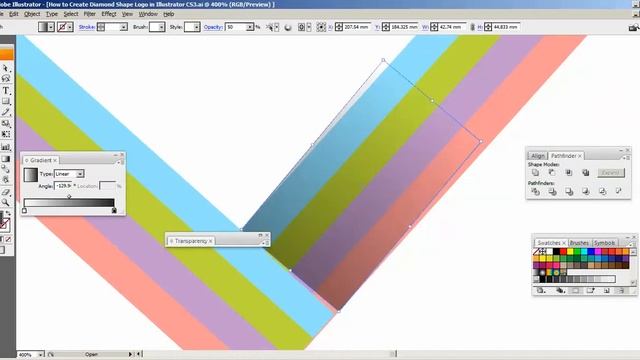Screen dimensions: 640x360
Task: Open the Opacity value dropdown
Action: tap(250, 27)
